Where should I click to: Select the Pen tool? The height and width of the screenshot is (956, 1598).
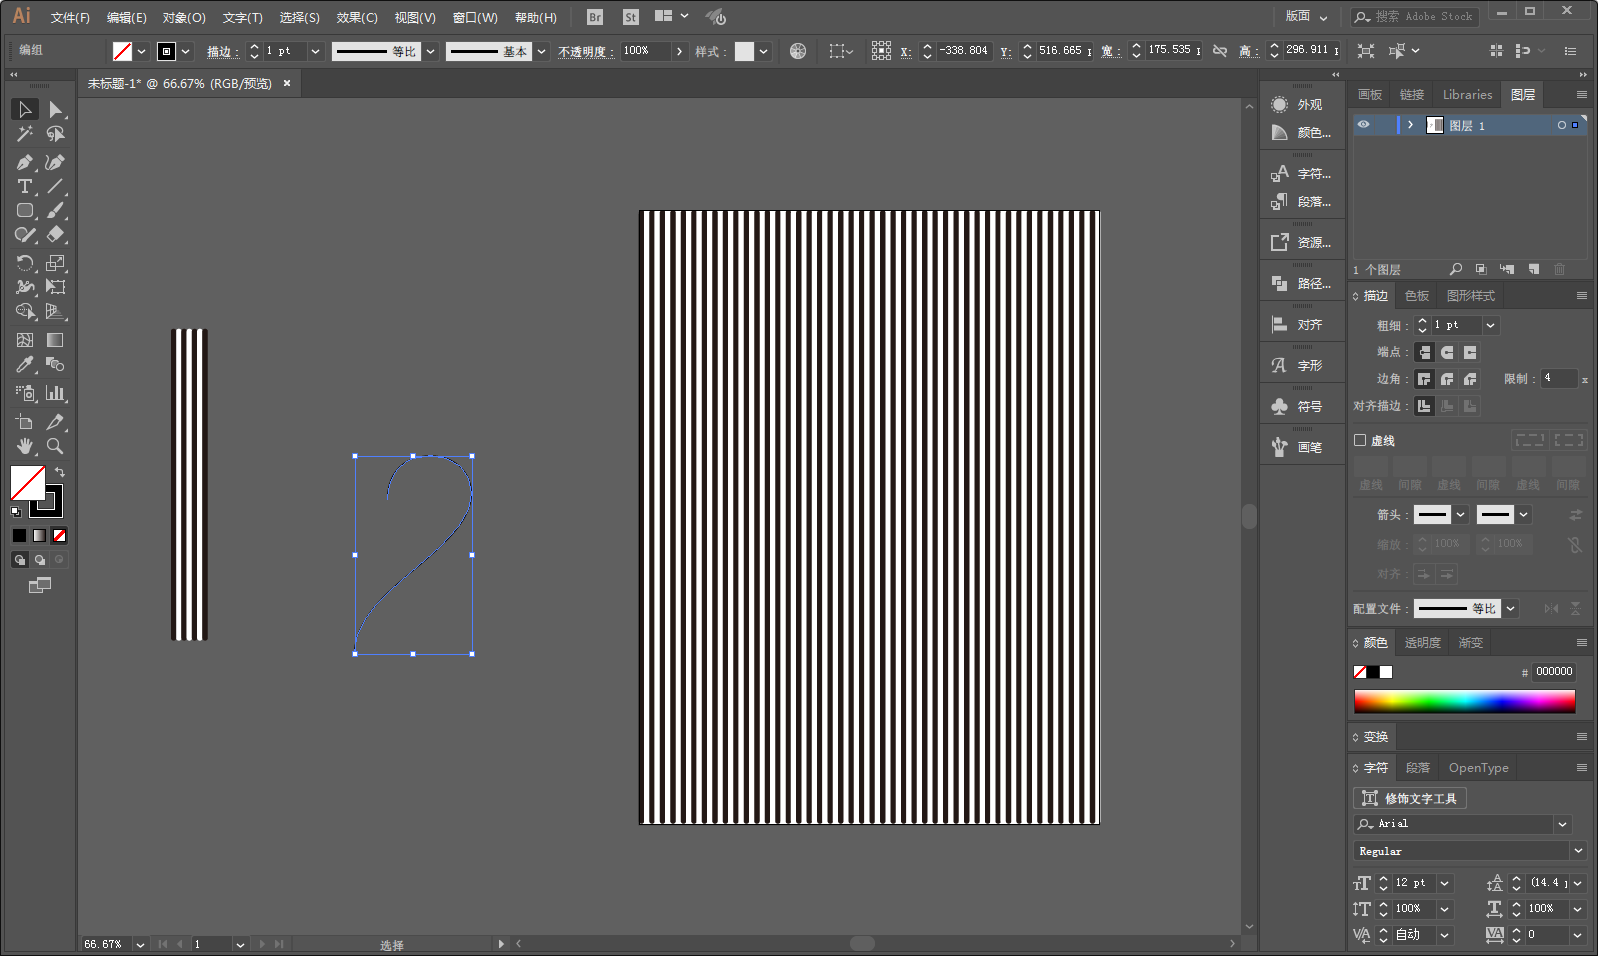tap(25, 162)
